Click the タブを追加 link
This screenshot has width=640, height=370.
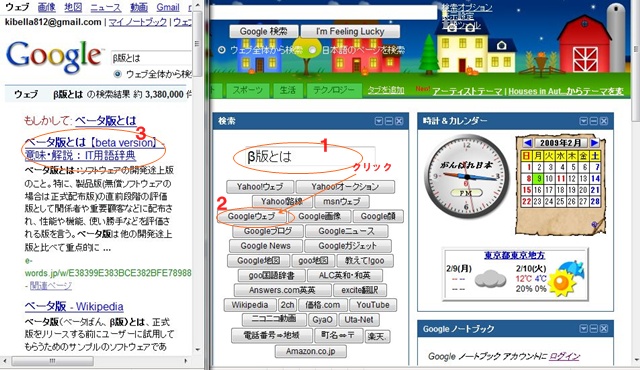(x=386, y=90)
